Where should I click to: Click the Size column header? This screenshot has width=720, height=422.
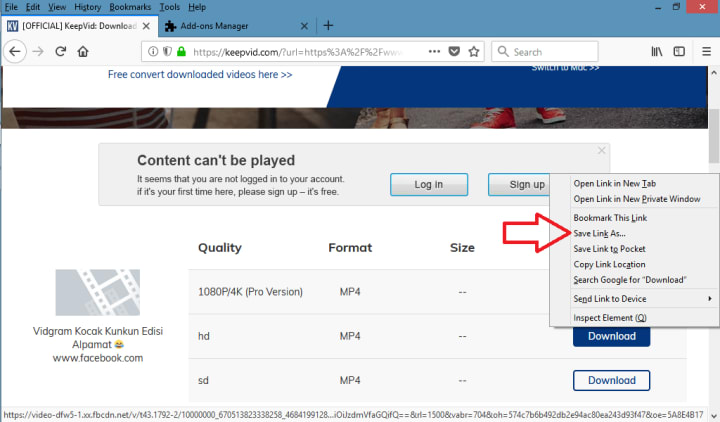462,248
